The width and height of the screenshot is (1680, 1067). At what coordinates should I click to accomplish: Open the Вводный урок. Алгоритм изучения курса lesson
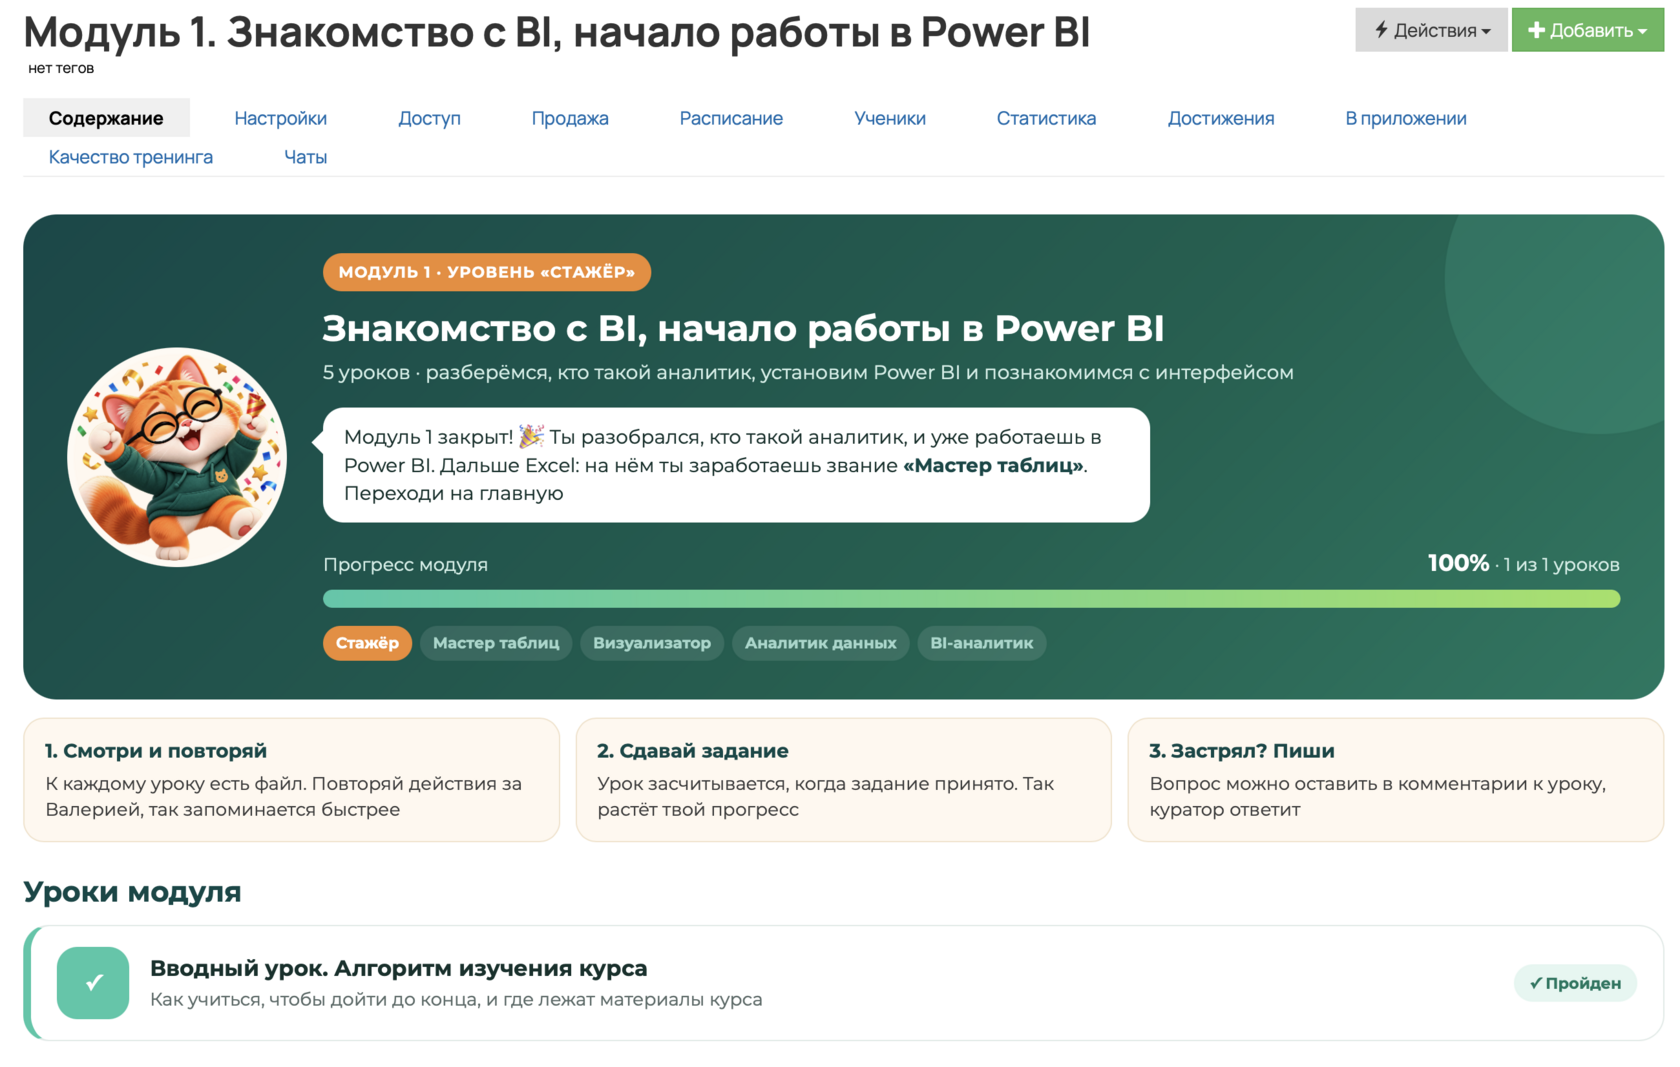[843, 983]
